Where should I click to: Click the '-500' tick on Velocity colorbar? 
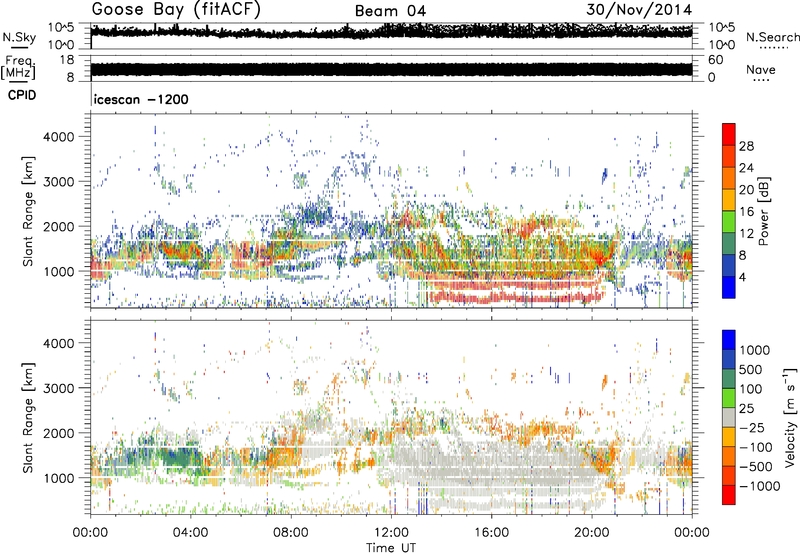(x=756, y=466)
